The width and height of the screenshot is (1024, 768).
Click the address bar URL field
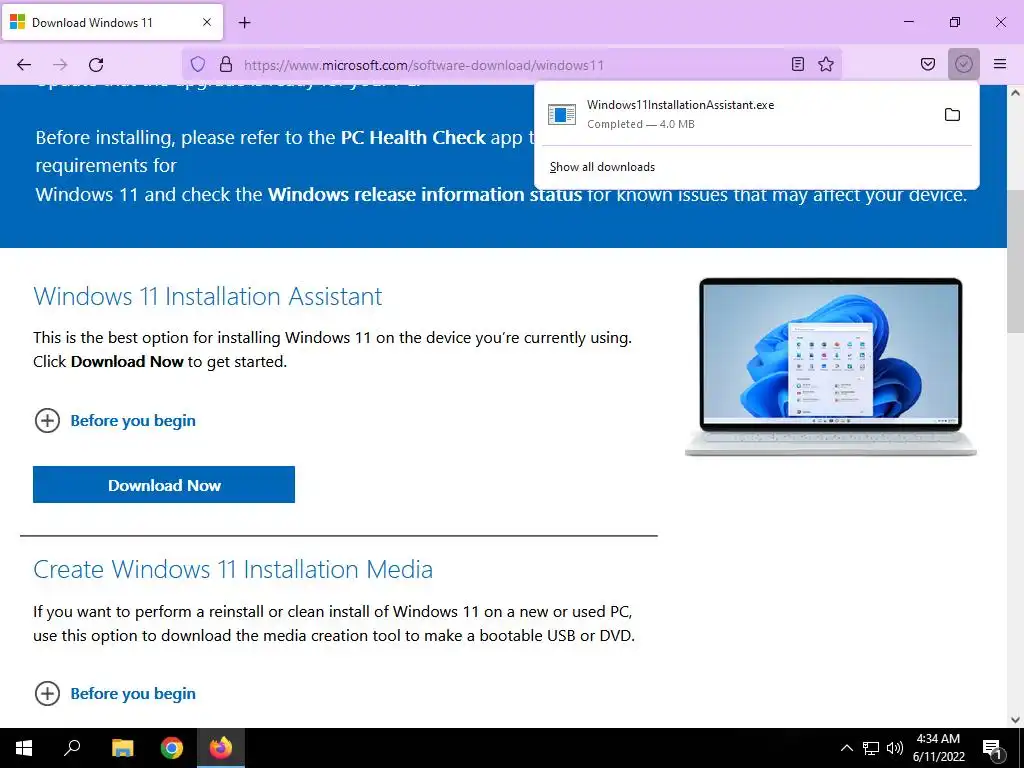coord(513,65)
